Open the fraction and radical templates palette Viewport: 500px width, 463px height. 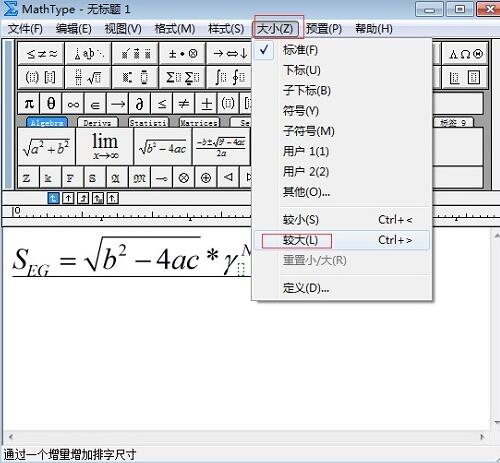tap(88, 77)
